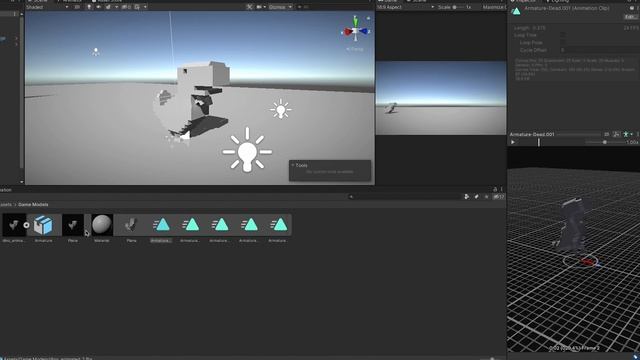This screenshot has width=640, height=360.
Task: Select the fifth Armature animation clip
Action: (278, 224)
